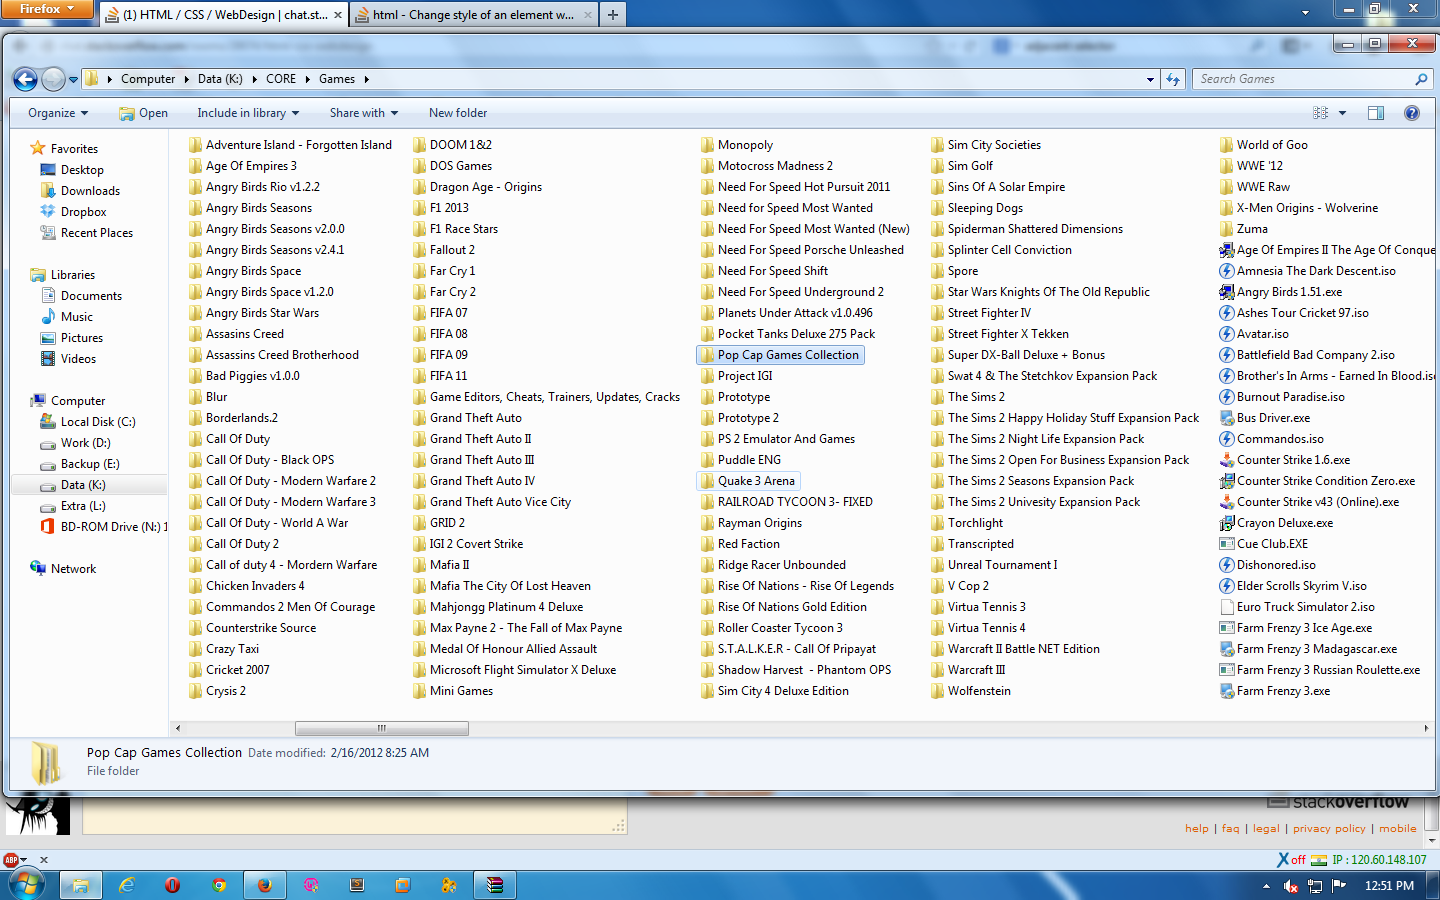Click the search magnifier icon in Search Games
The height and width of the screenshot is (900, 1440).
tap(1421, 79)
